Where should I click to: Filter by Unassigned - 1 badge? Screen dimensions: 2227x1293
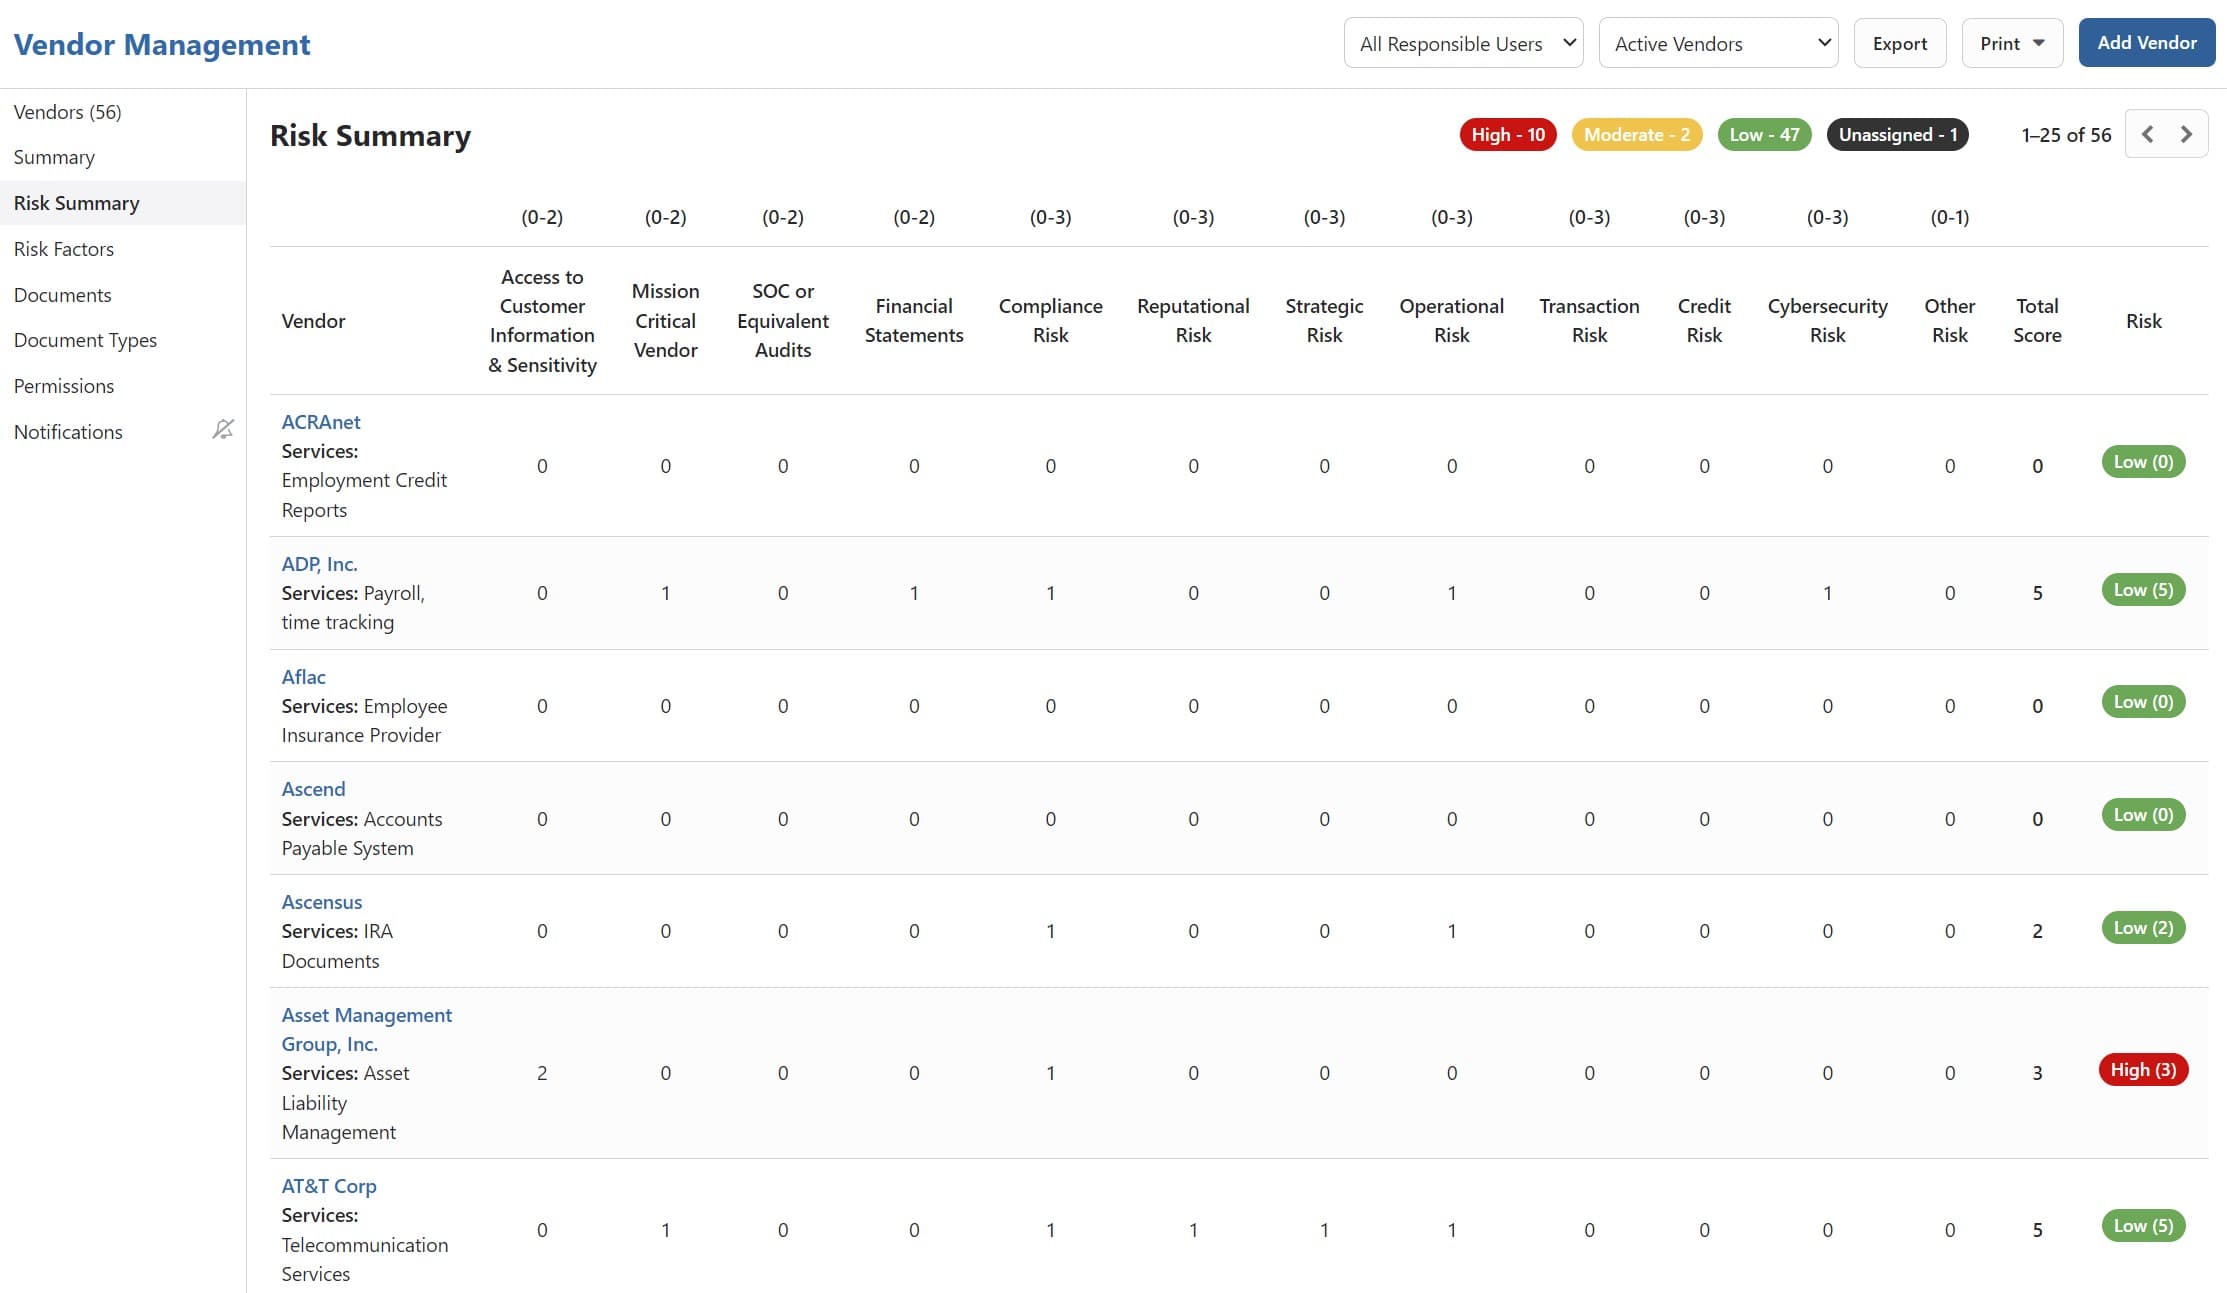point(1897,135)
